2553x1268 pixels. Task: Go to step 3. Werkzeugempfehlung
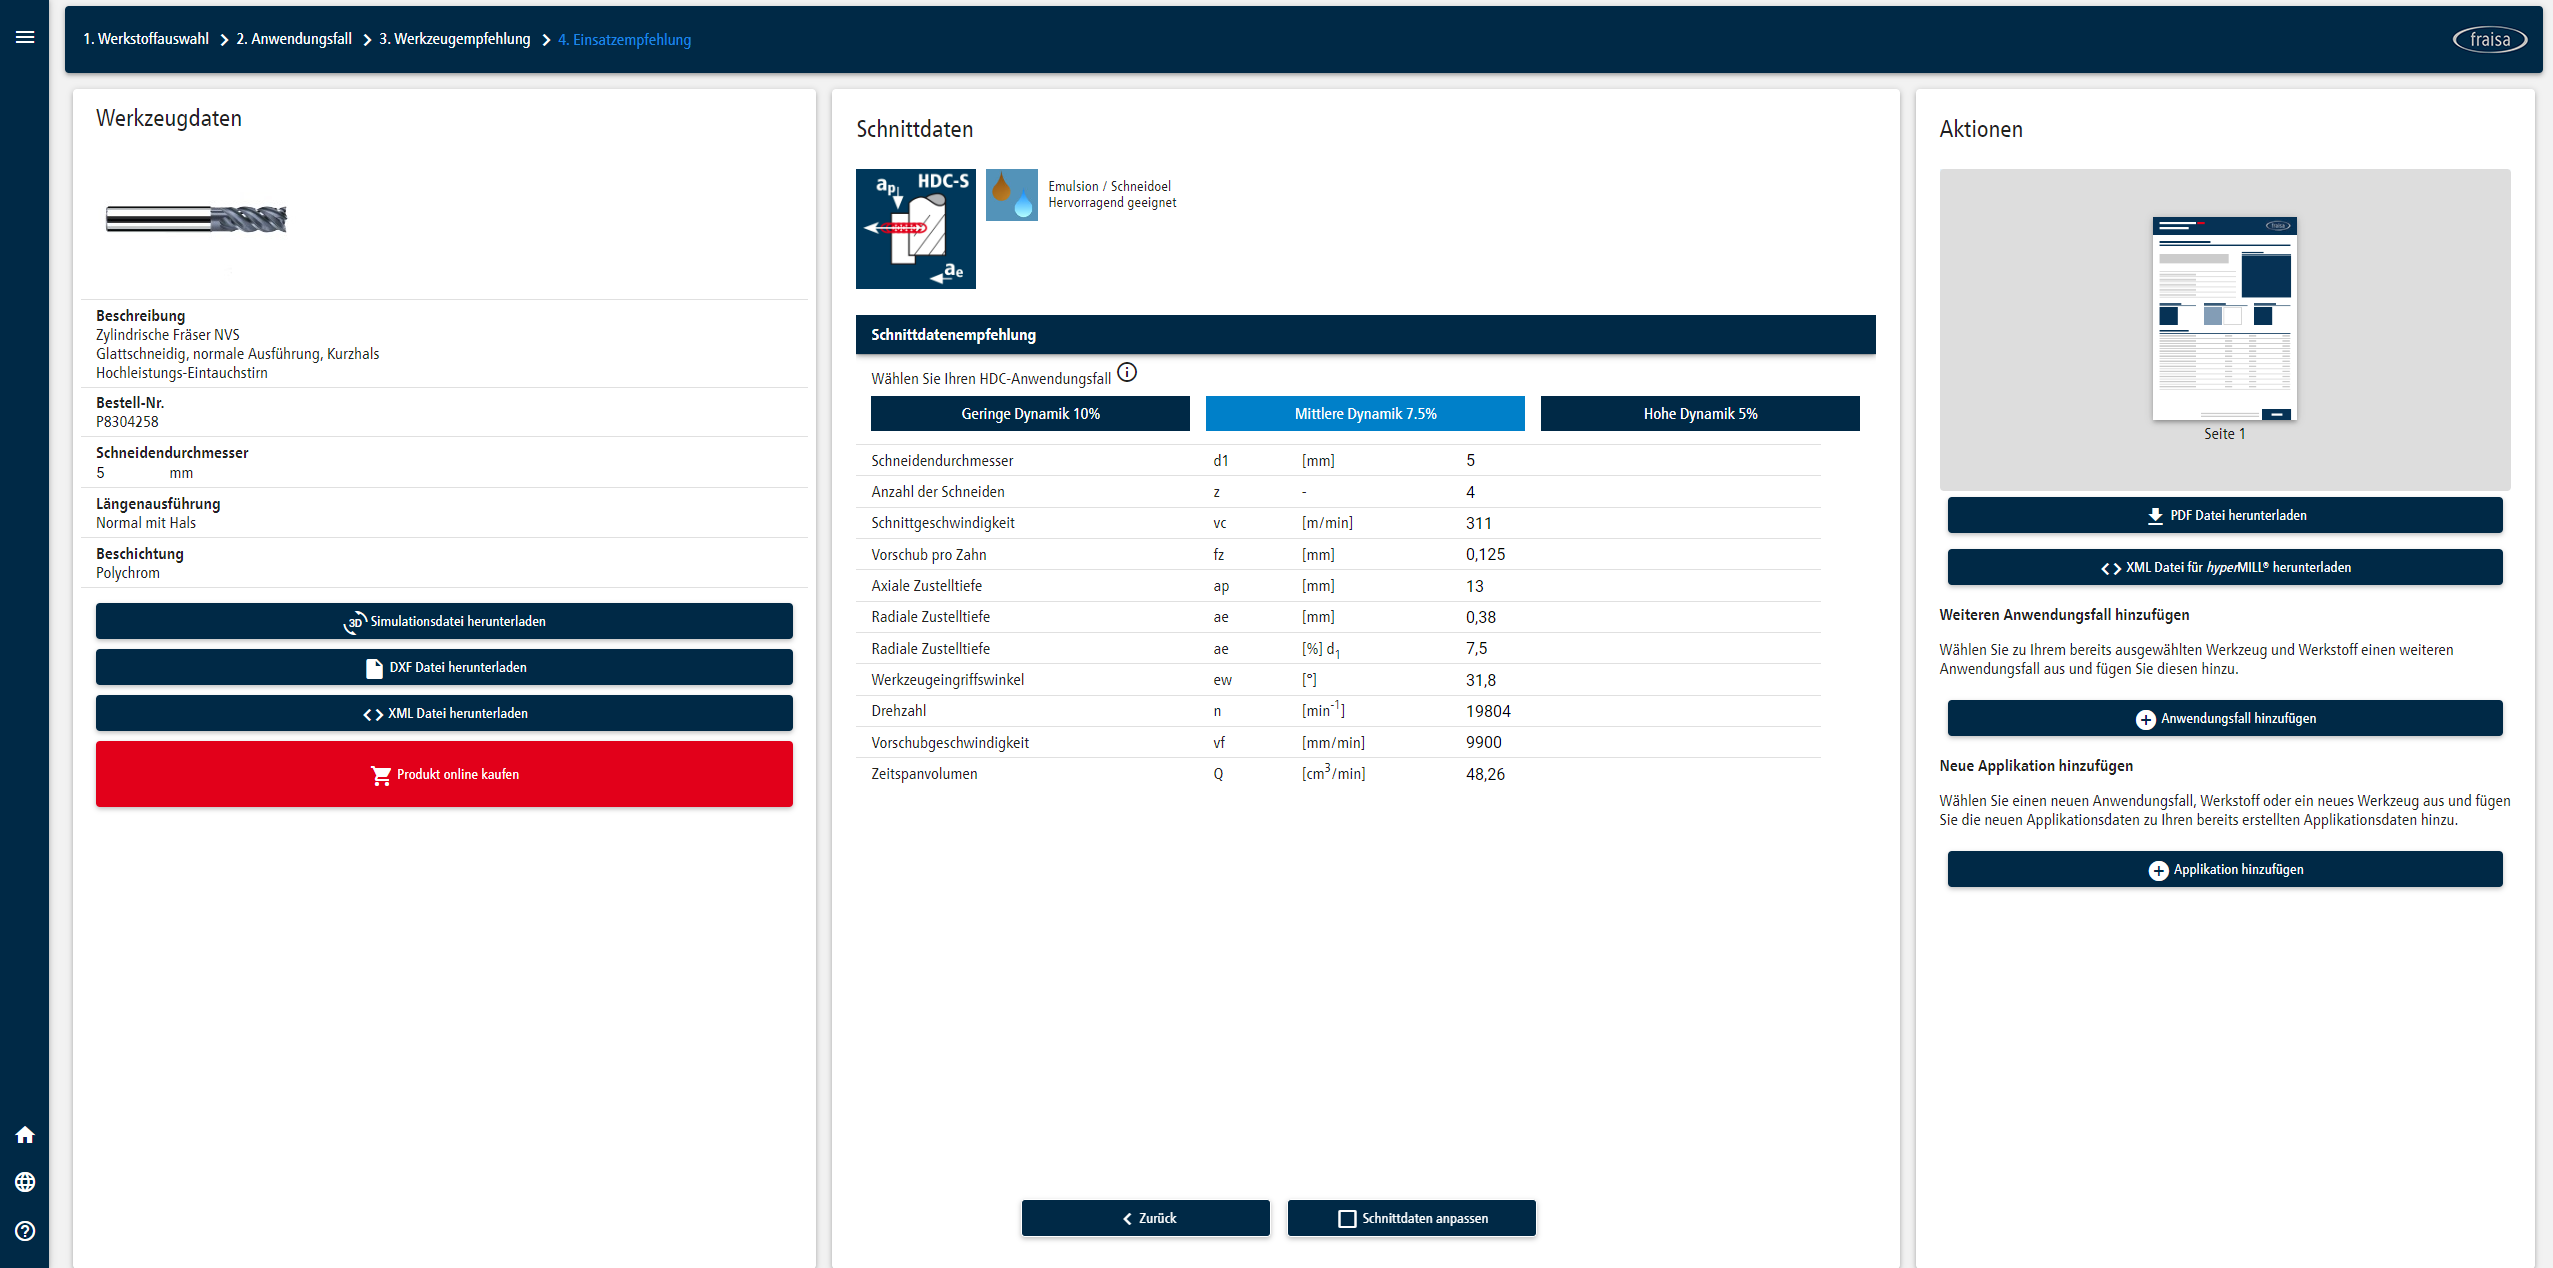point(455,39)
